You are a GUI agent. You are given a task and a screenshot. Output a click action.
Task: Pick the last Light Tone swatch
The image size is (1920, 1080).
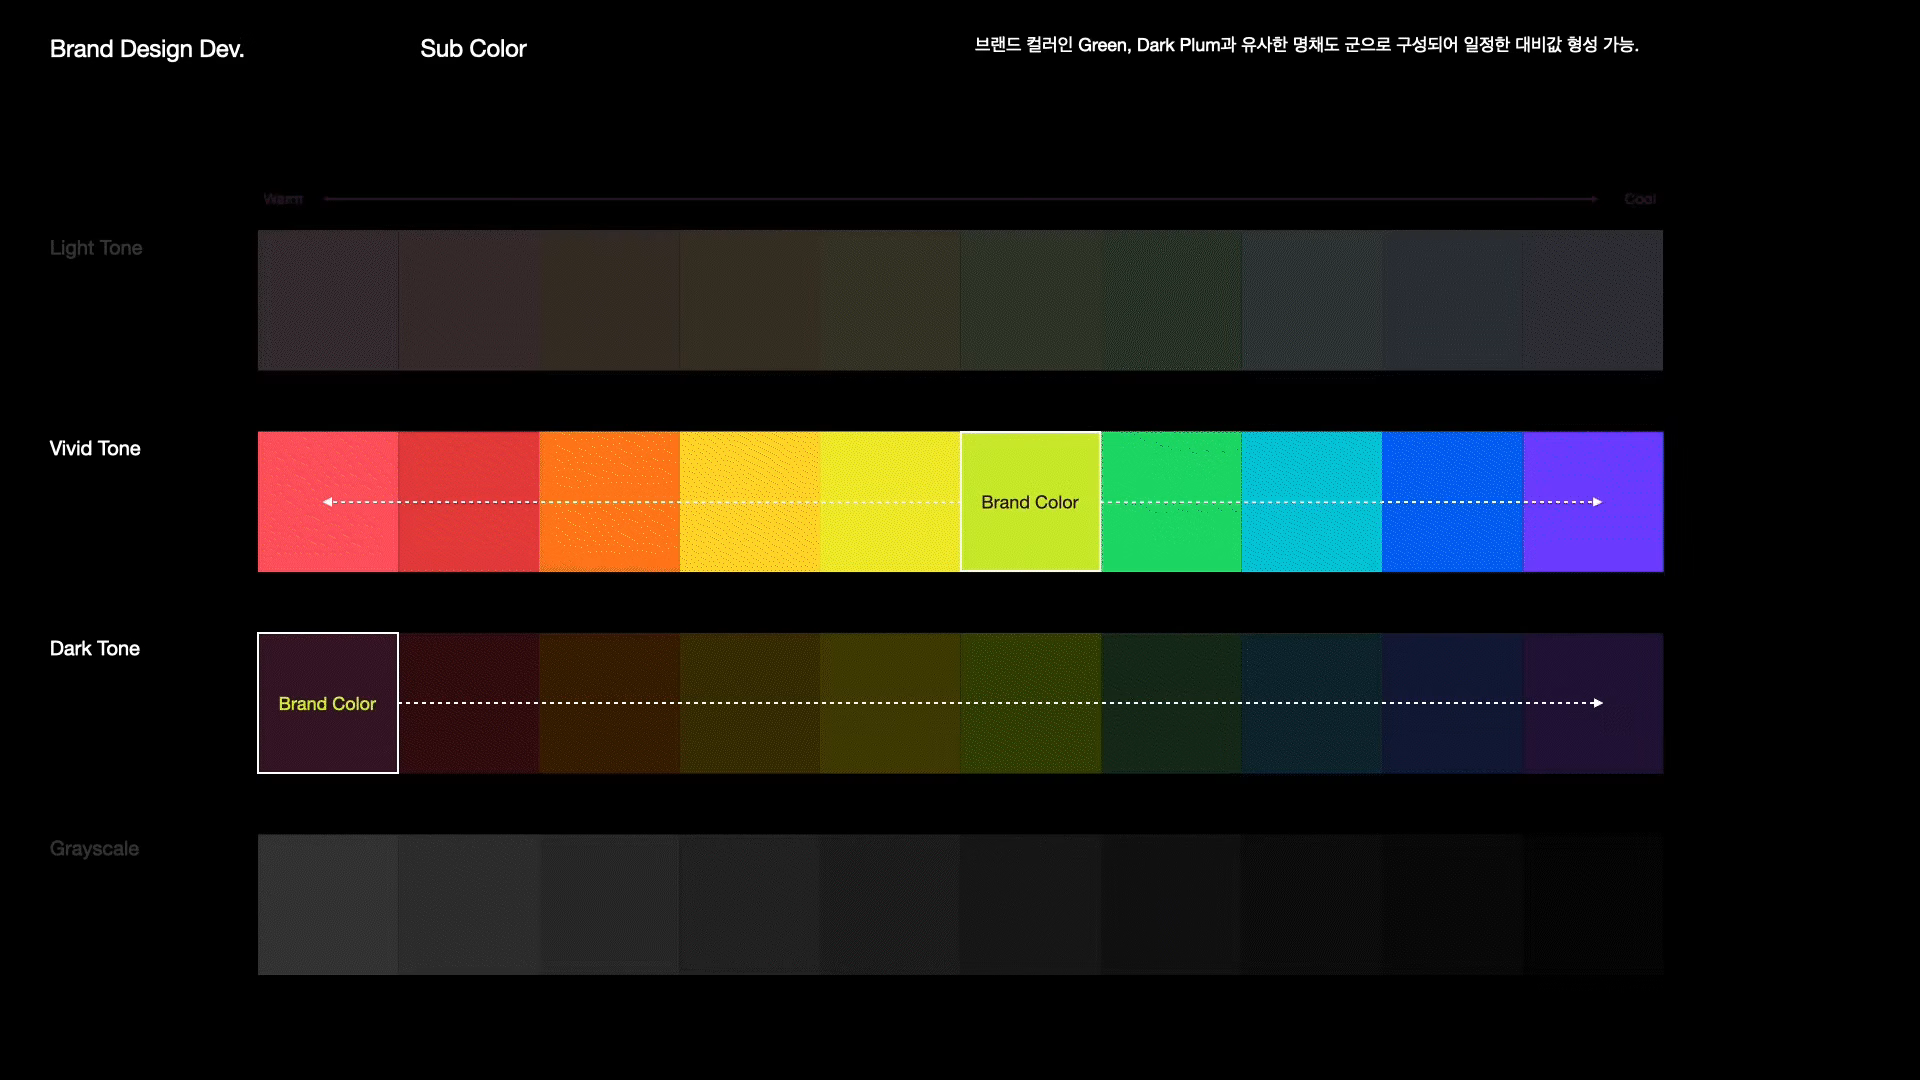(x=1593, y=301)
